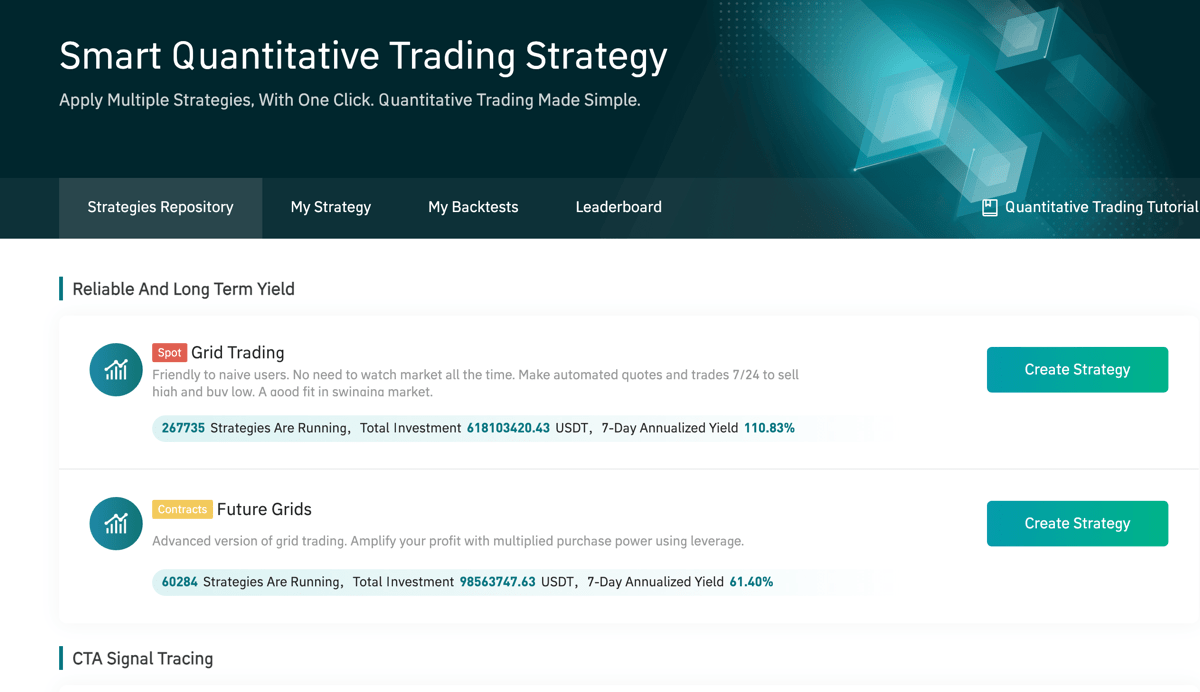Click the Future Grids chart icon
This screenshot has height=692, width=1200.
click(x=116, y=523)
